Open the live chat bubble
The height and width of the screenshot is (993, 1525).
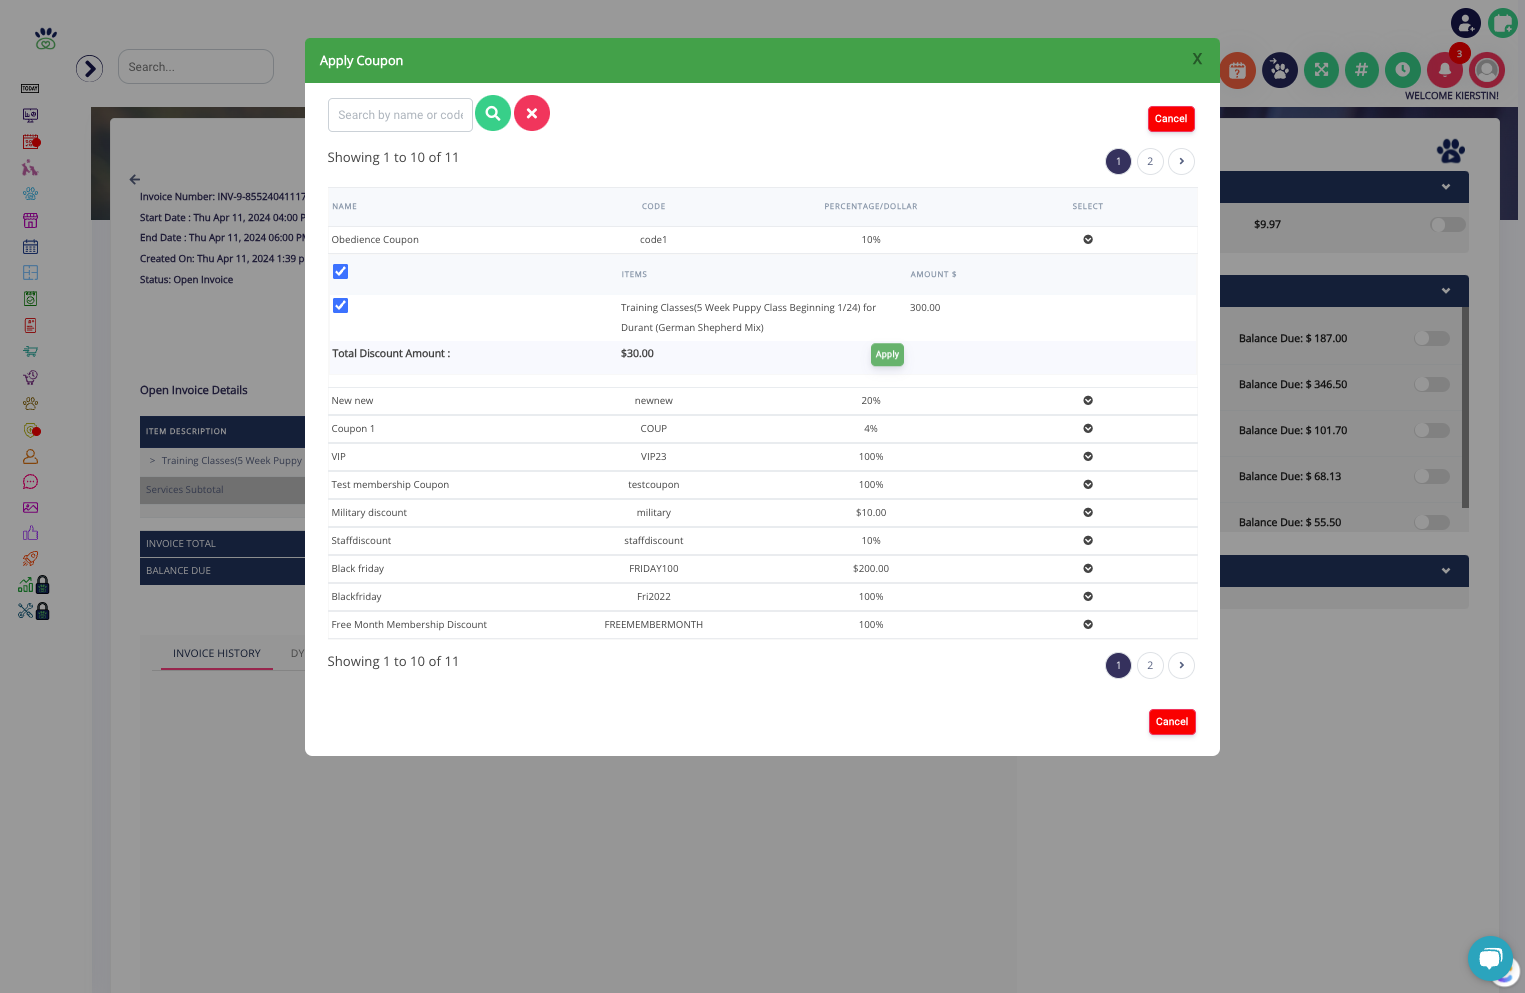coord(1490,959)
